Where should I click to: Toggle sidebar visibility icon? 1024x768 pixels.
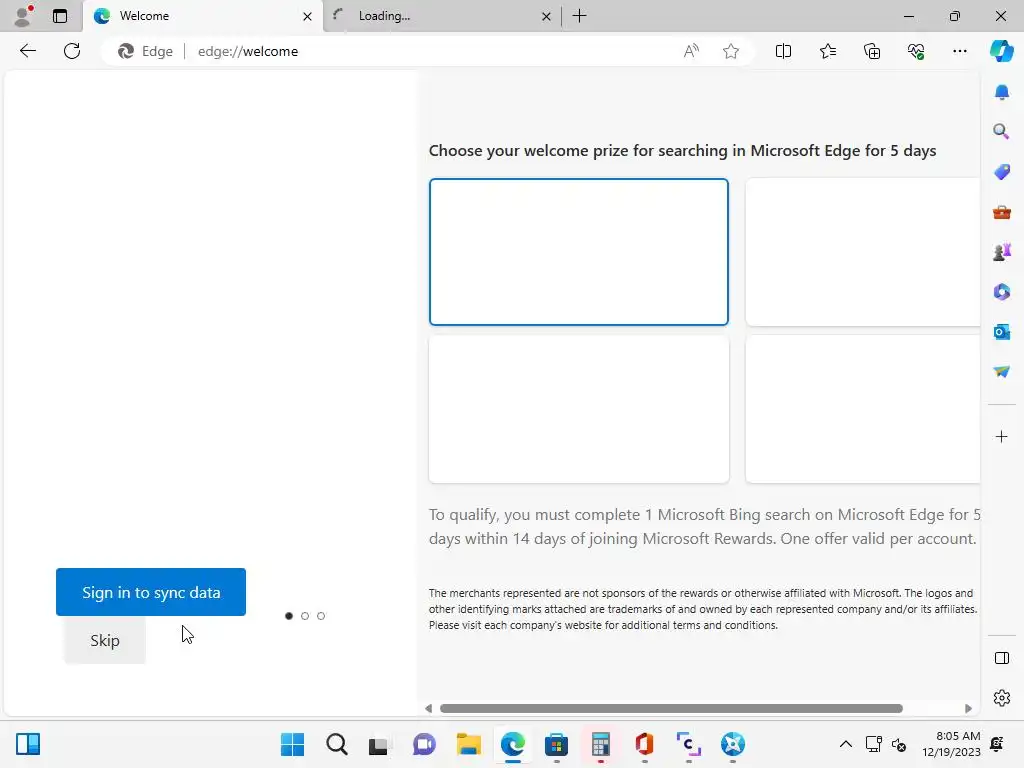[x=1002, y=658]
